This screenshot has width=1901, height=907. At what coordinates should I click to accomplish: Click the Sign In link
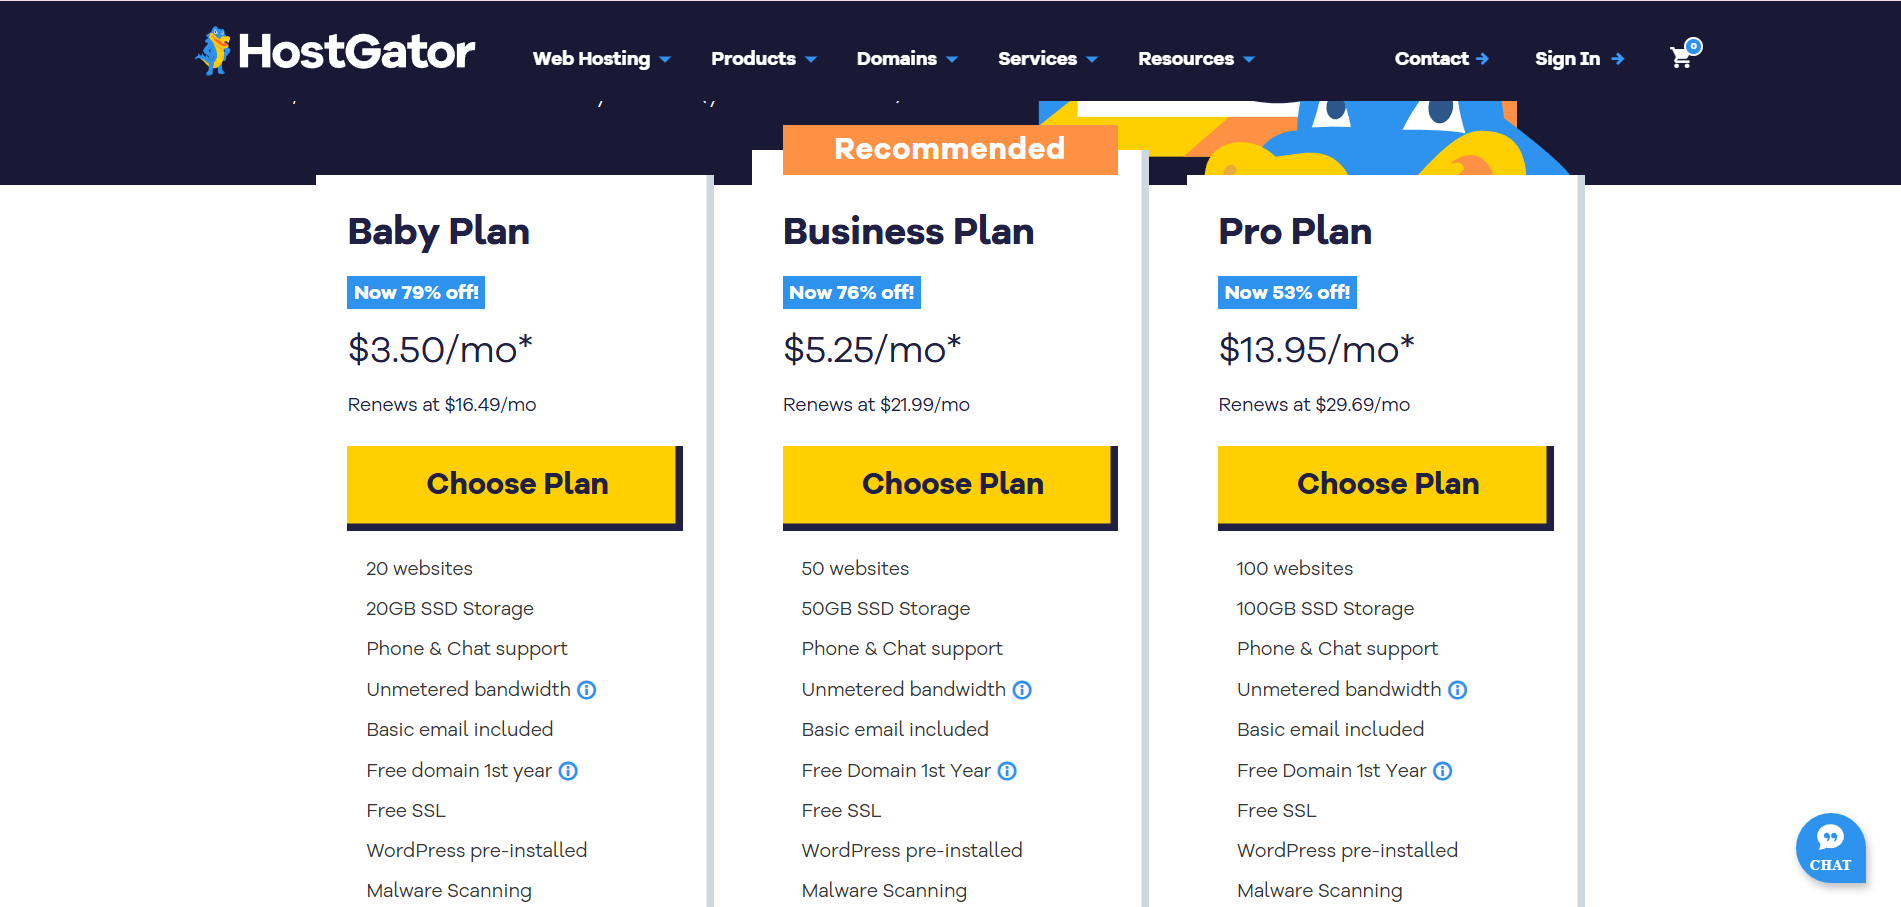point(1578,59)
